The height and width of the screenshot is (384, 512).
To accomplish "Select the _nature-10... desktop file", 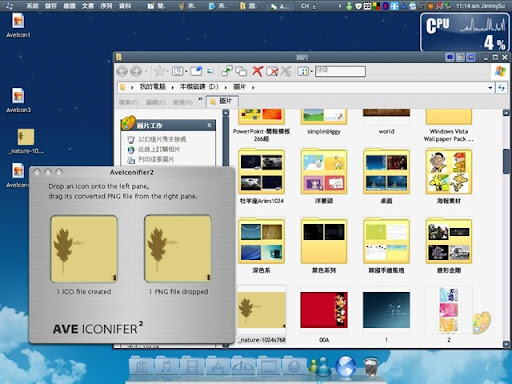I will [x=26, y=141].
